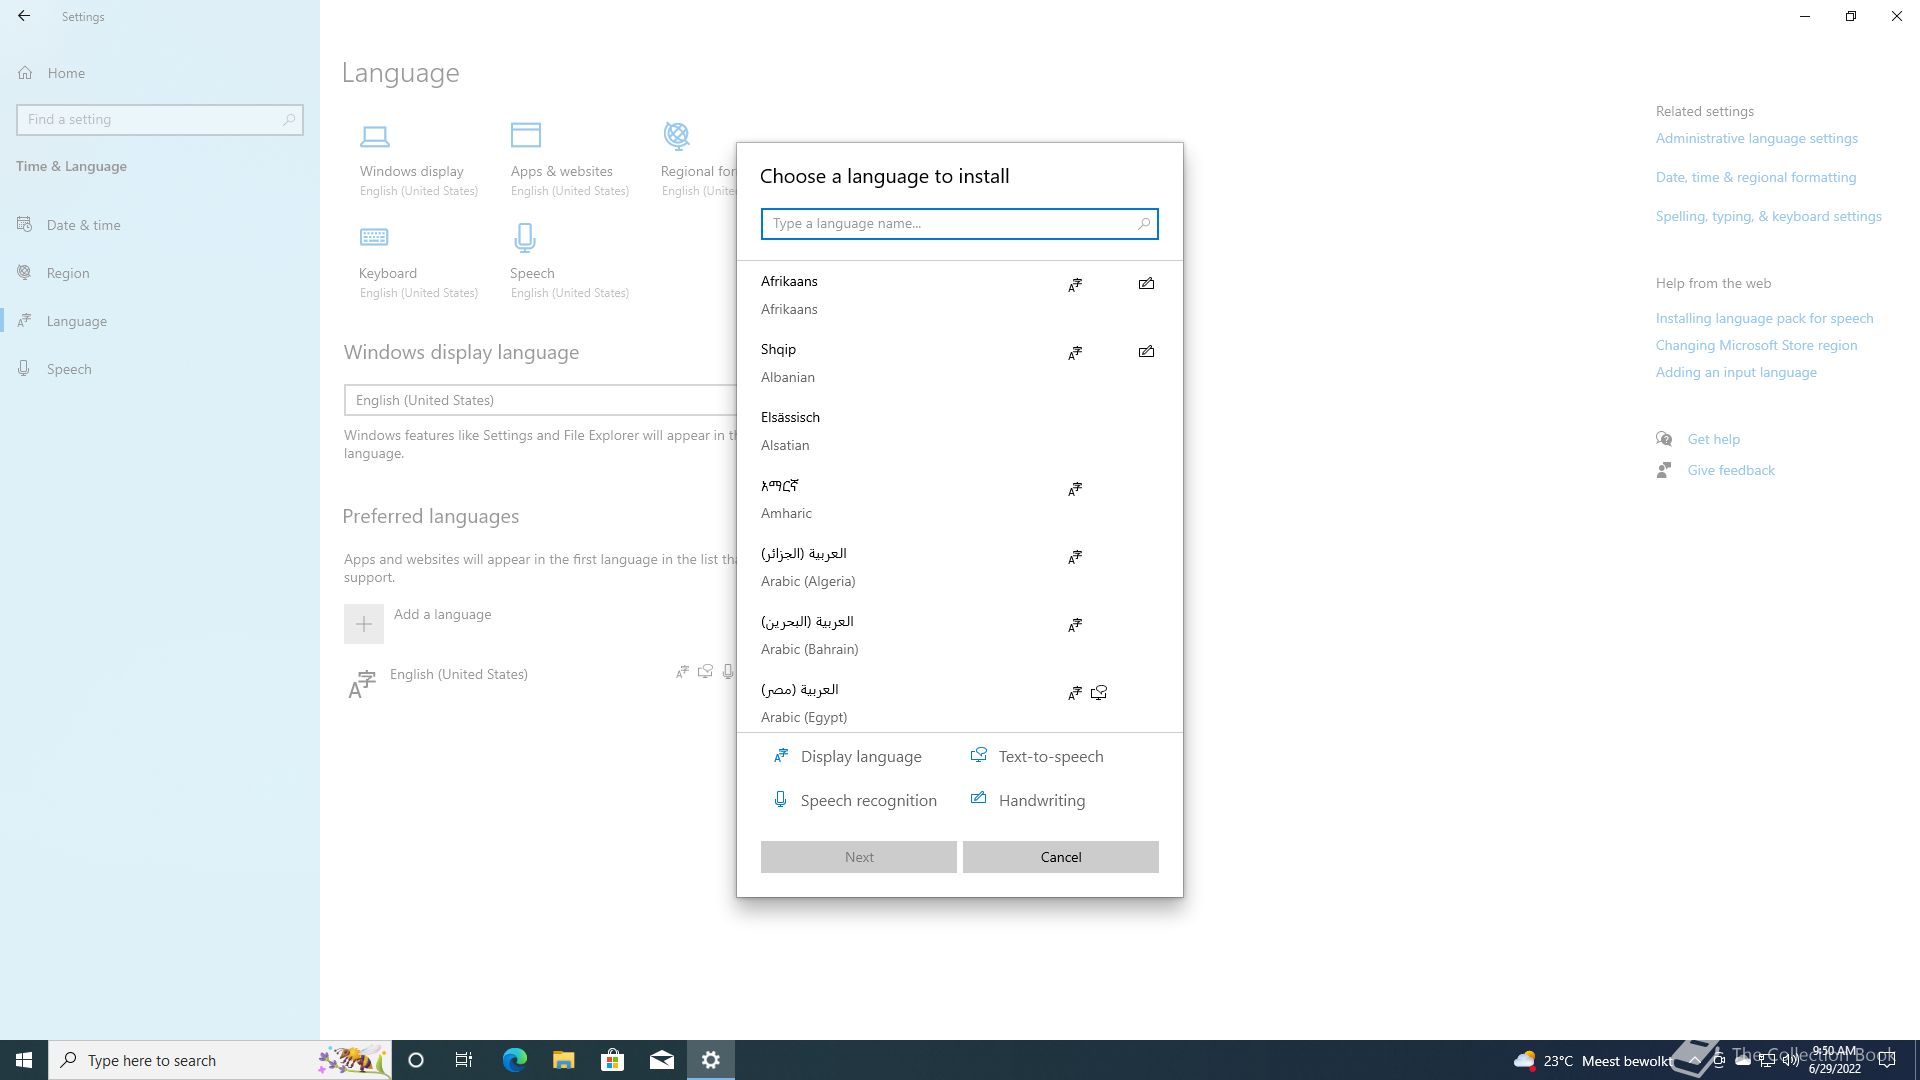Click the Keyboard language icon
The image size is (1920, 1080).
point(374,237)
